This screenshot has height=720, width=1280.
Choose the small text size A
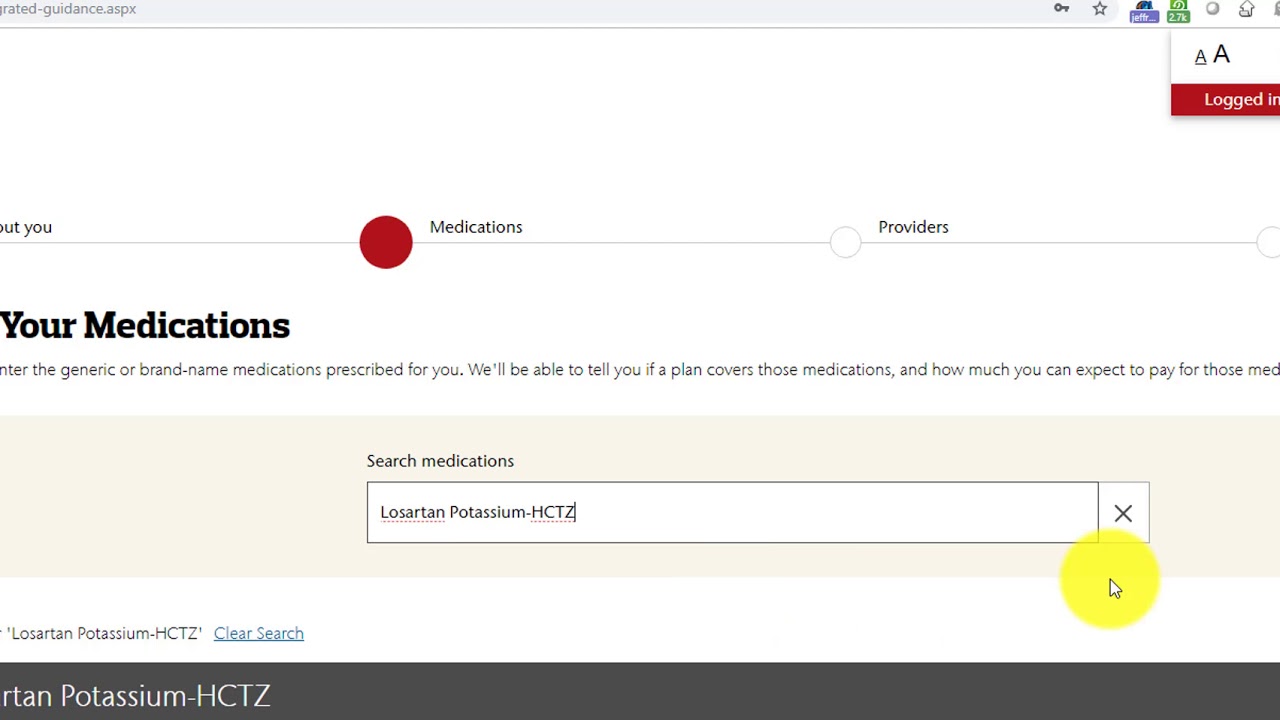pyautogui.click(x=1201, y=58)
